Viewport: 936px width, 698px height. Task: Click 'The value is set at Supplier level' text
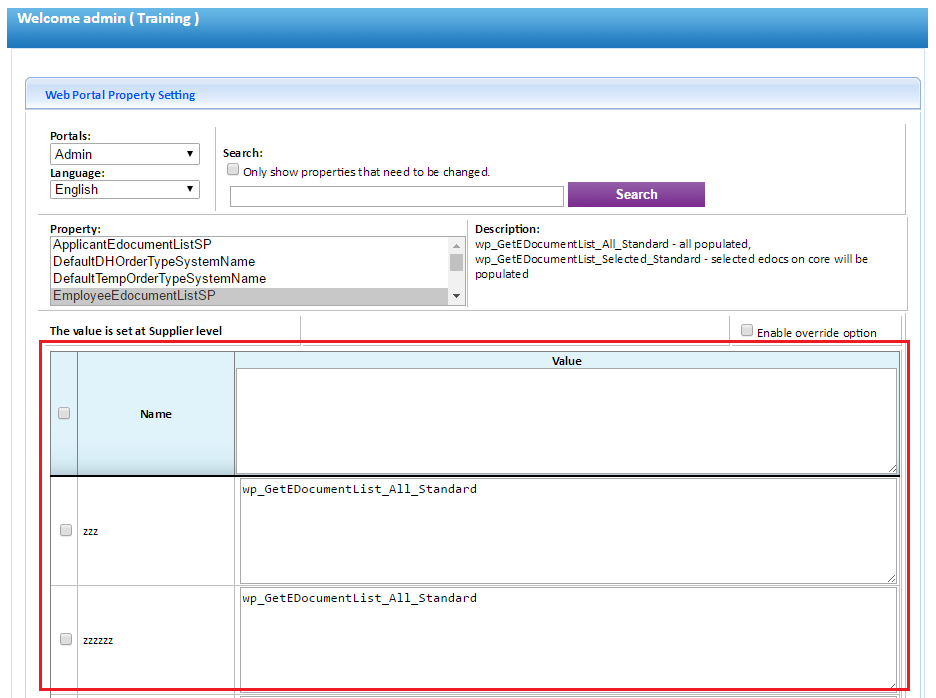[136, 331]
